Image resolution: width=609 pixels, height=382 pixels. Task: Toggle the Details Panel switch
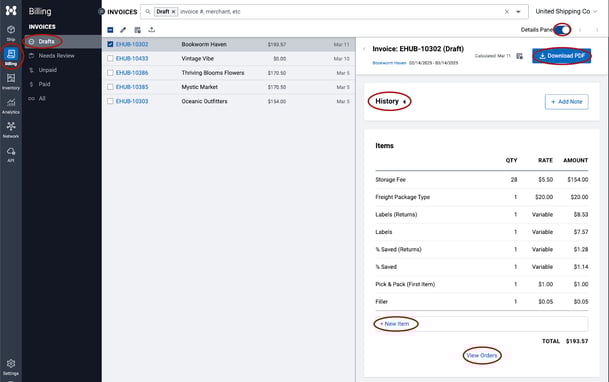[562, 30]
